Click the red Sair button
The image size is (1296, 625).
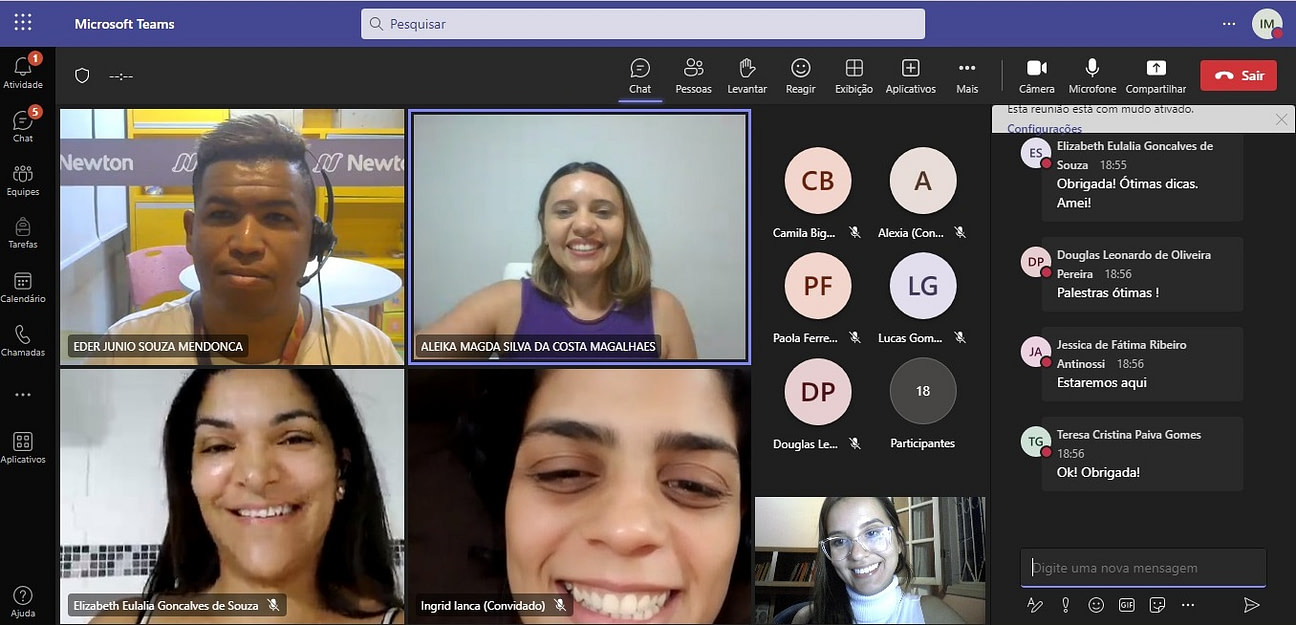click(1238, 75)
